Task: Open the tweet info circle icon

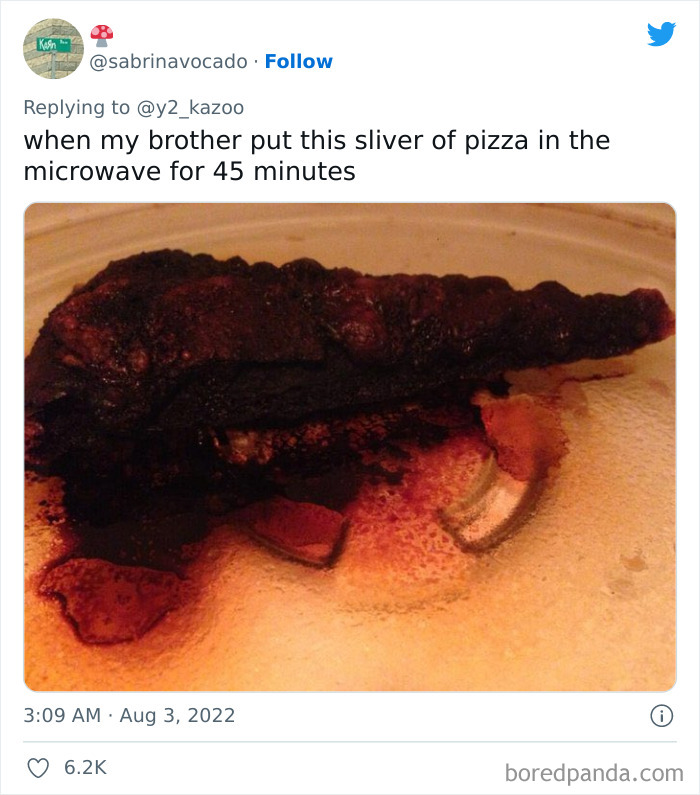Action: pos(660,715)
